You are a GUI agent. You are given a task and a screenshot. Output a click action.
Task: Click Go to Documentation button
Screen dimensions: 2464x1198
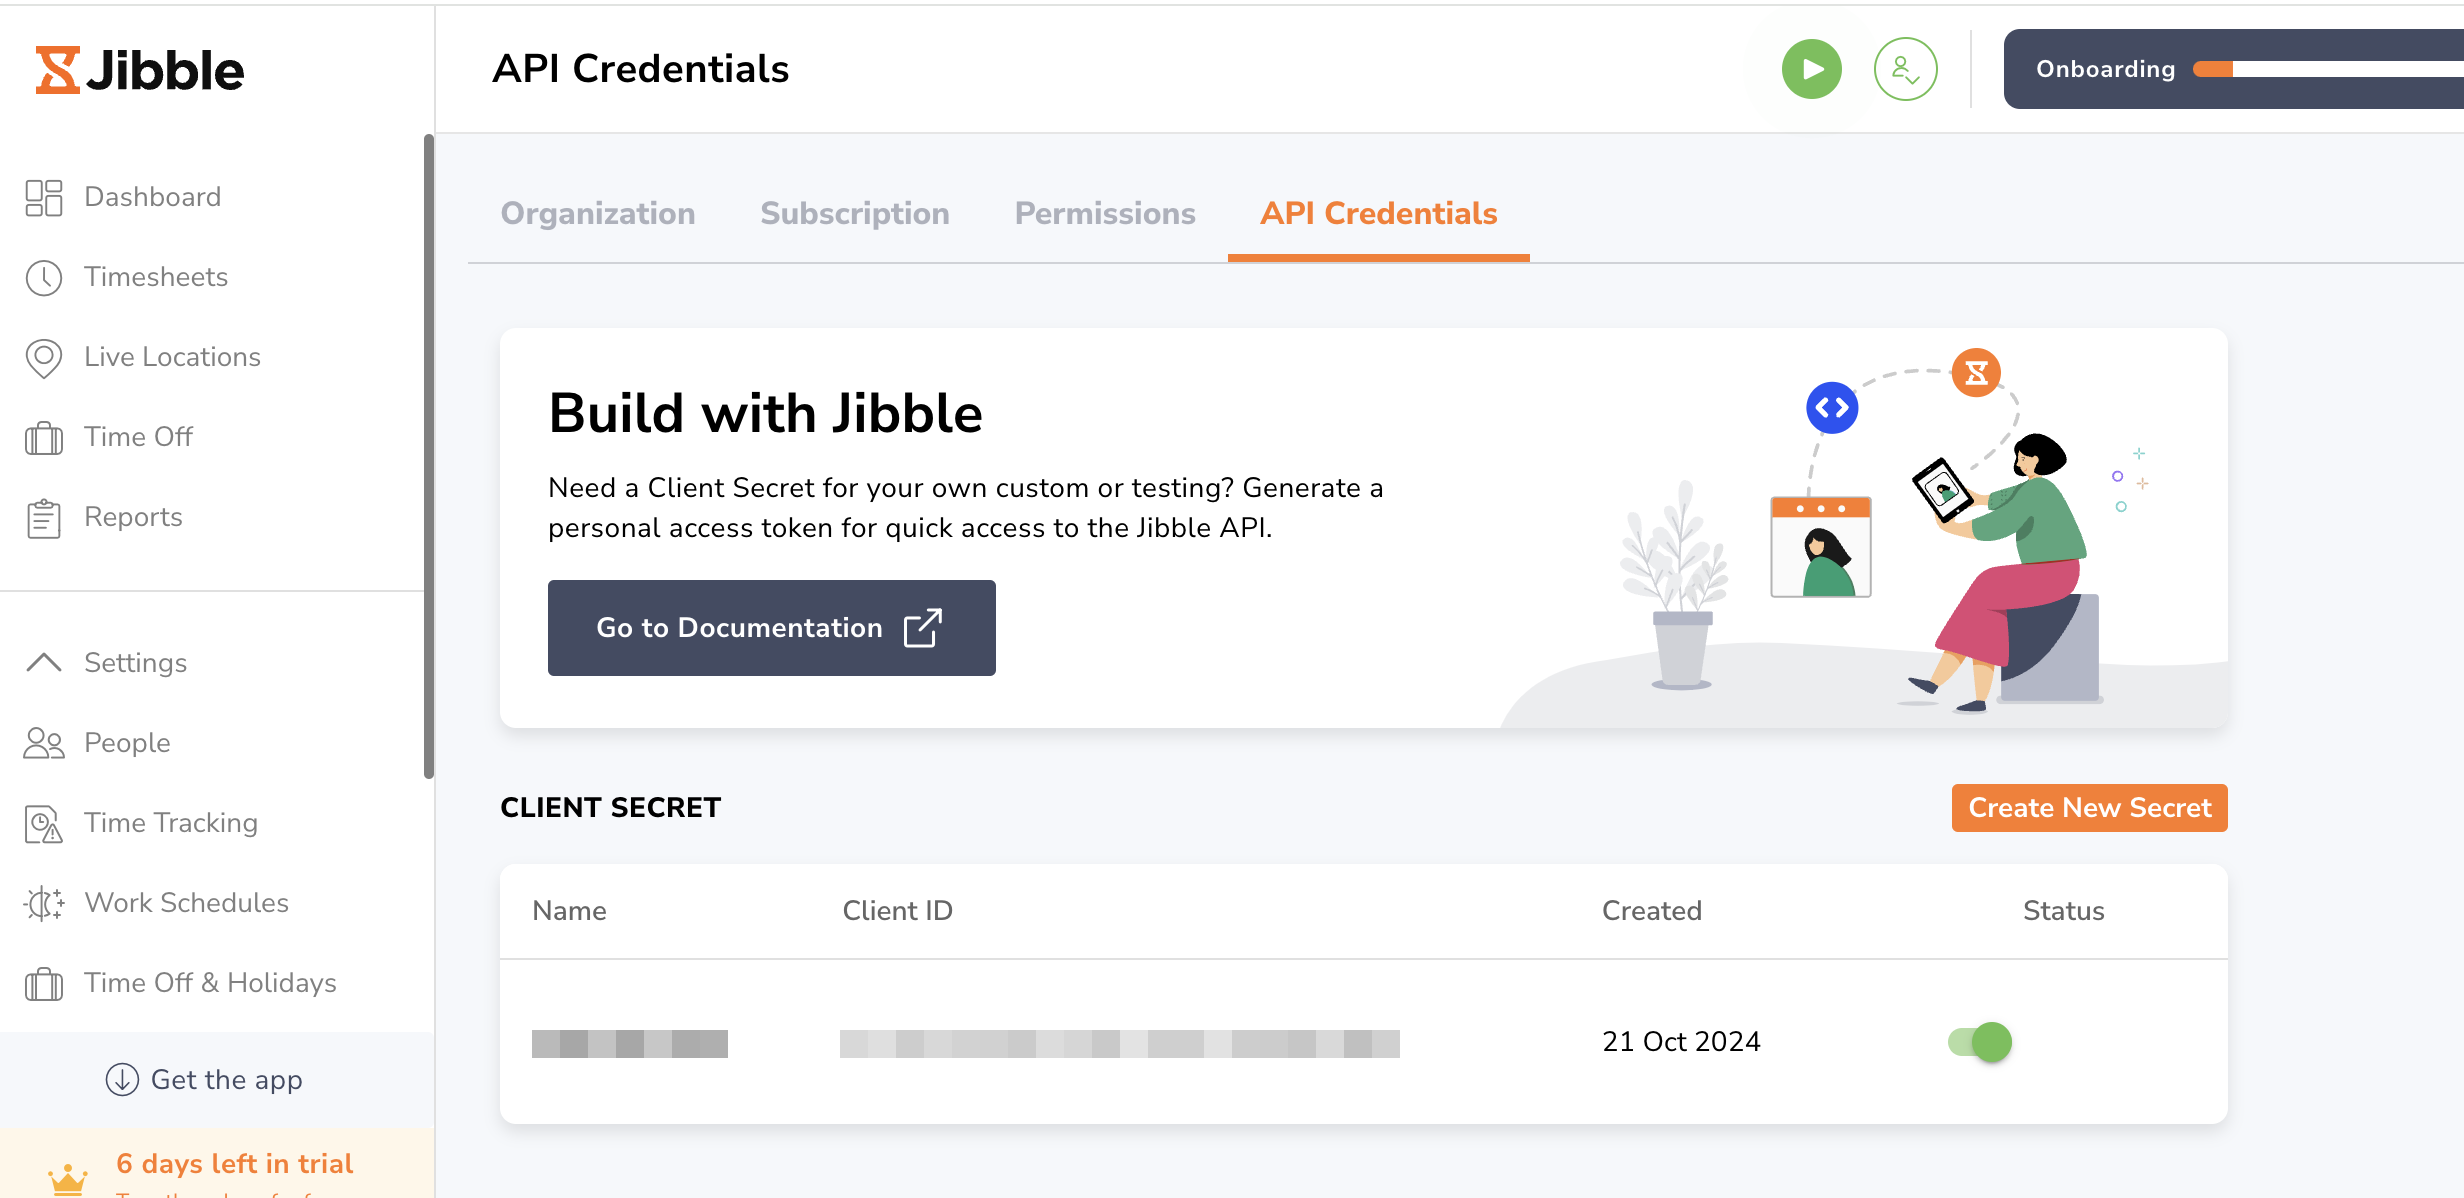771,628
